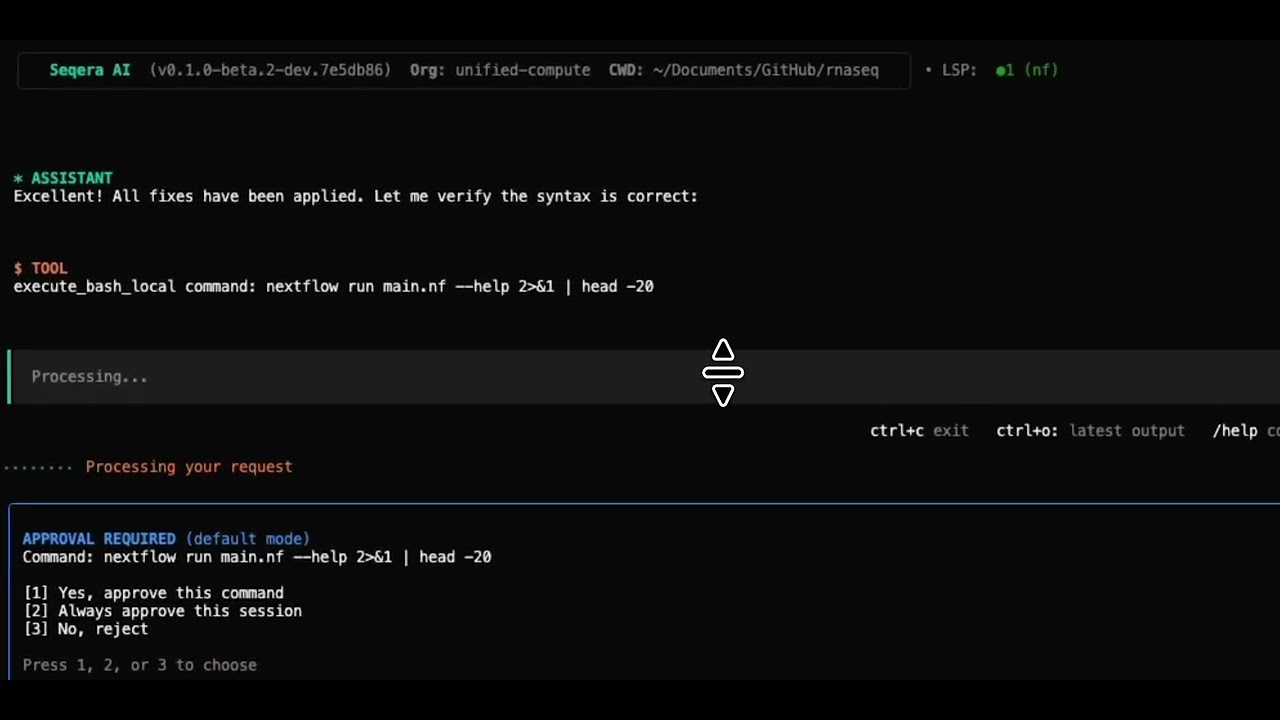Click 'Command: nextflow run main.nf' approval line
This screenshot has width=1280, height=720.
tap(257, 557)
